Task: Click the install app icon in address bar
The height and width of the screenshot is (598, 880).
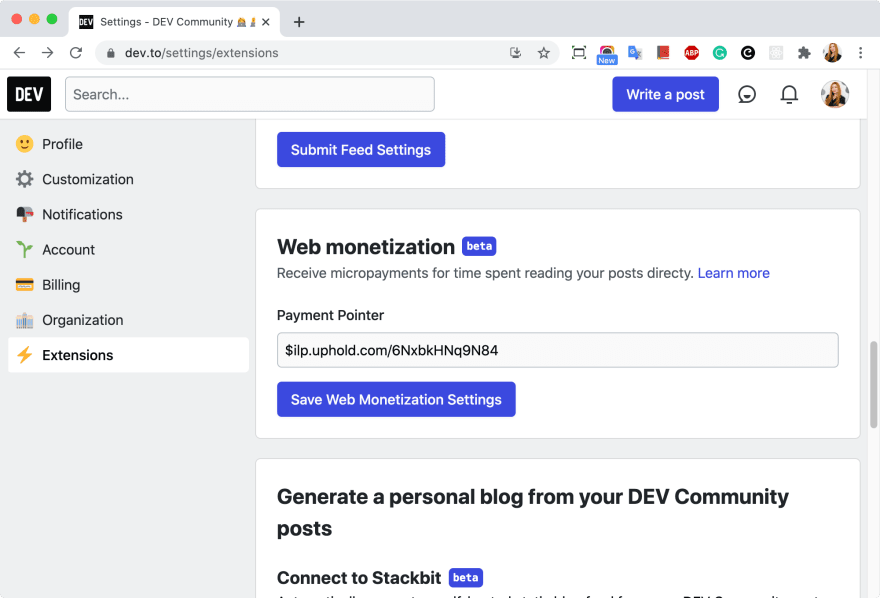Action: point(515,53)
